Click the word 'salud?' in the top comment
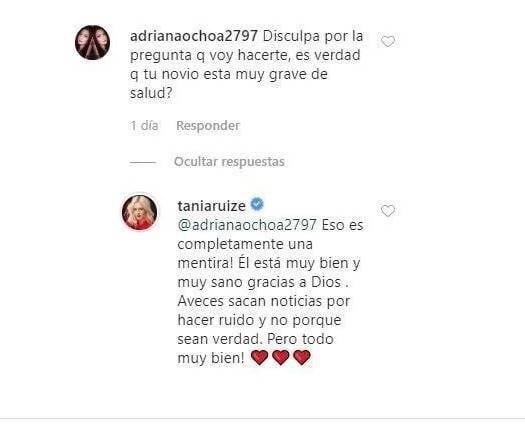The image size is (525, 436). pos(151,93)
